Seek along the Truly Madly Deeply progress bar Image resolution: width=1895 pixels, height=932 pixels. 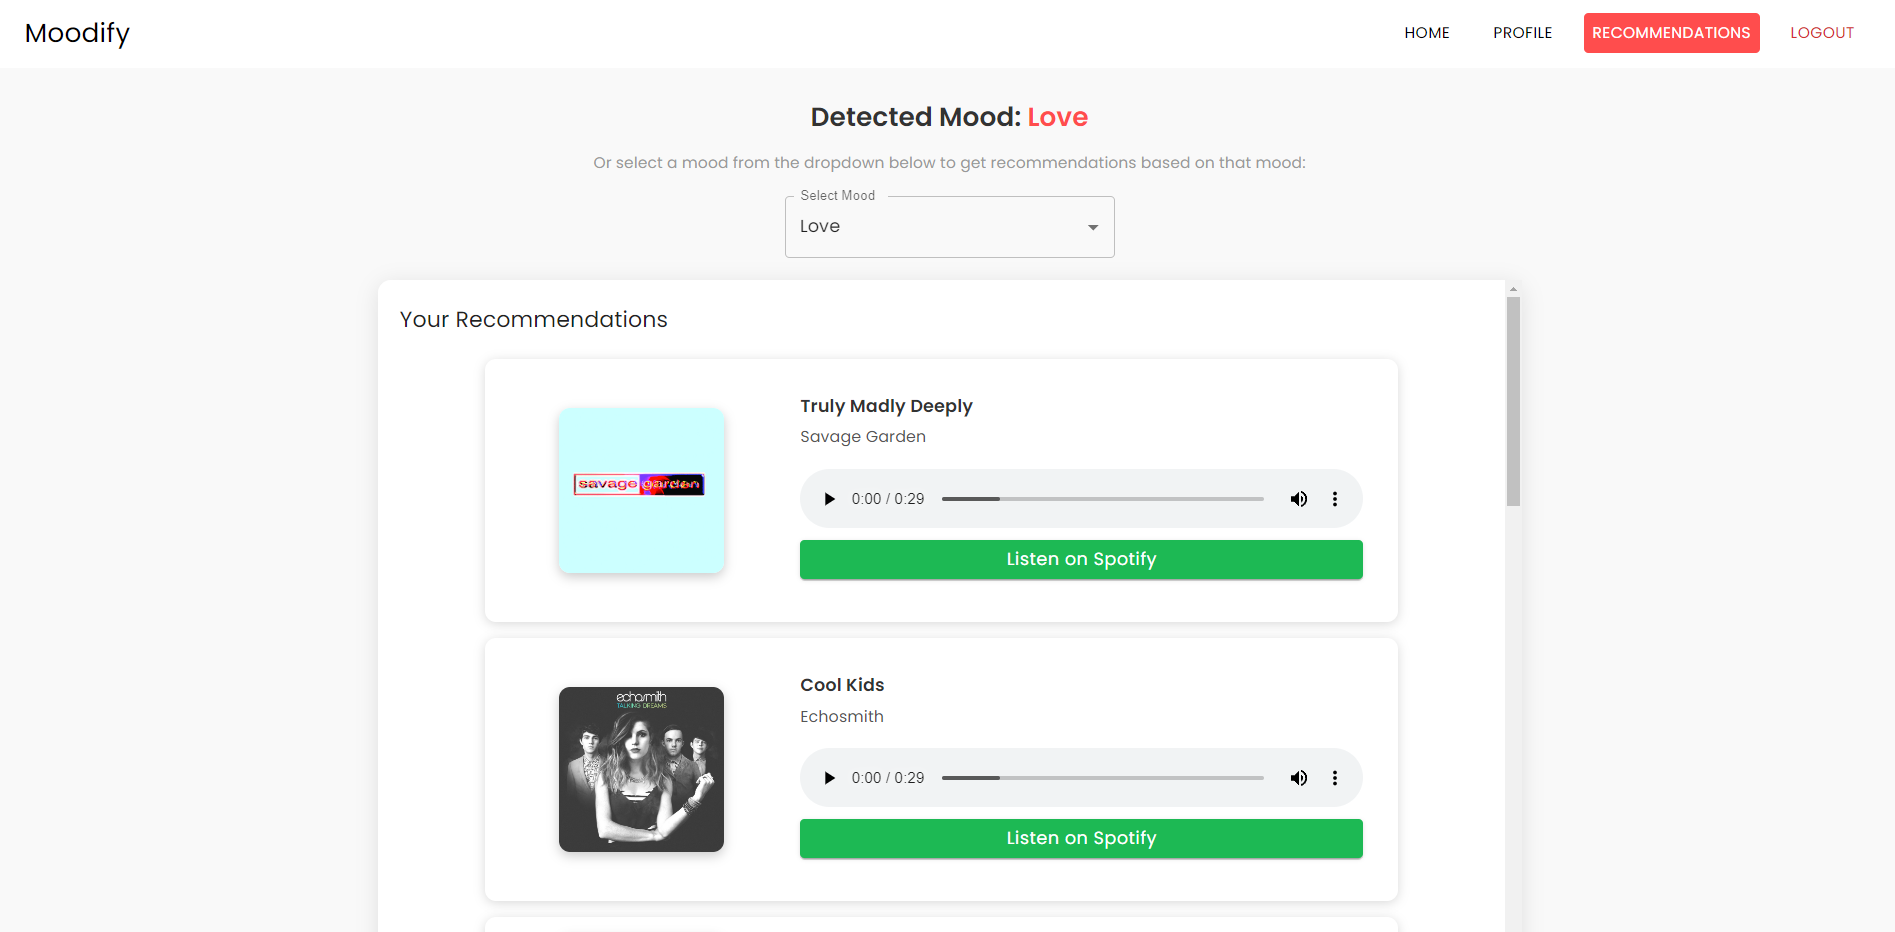click(x=1103, y=499)
